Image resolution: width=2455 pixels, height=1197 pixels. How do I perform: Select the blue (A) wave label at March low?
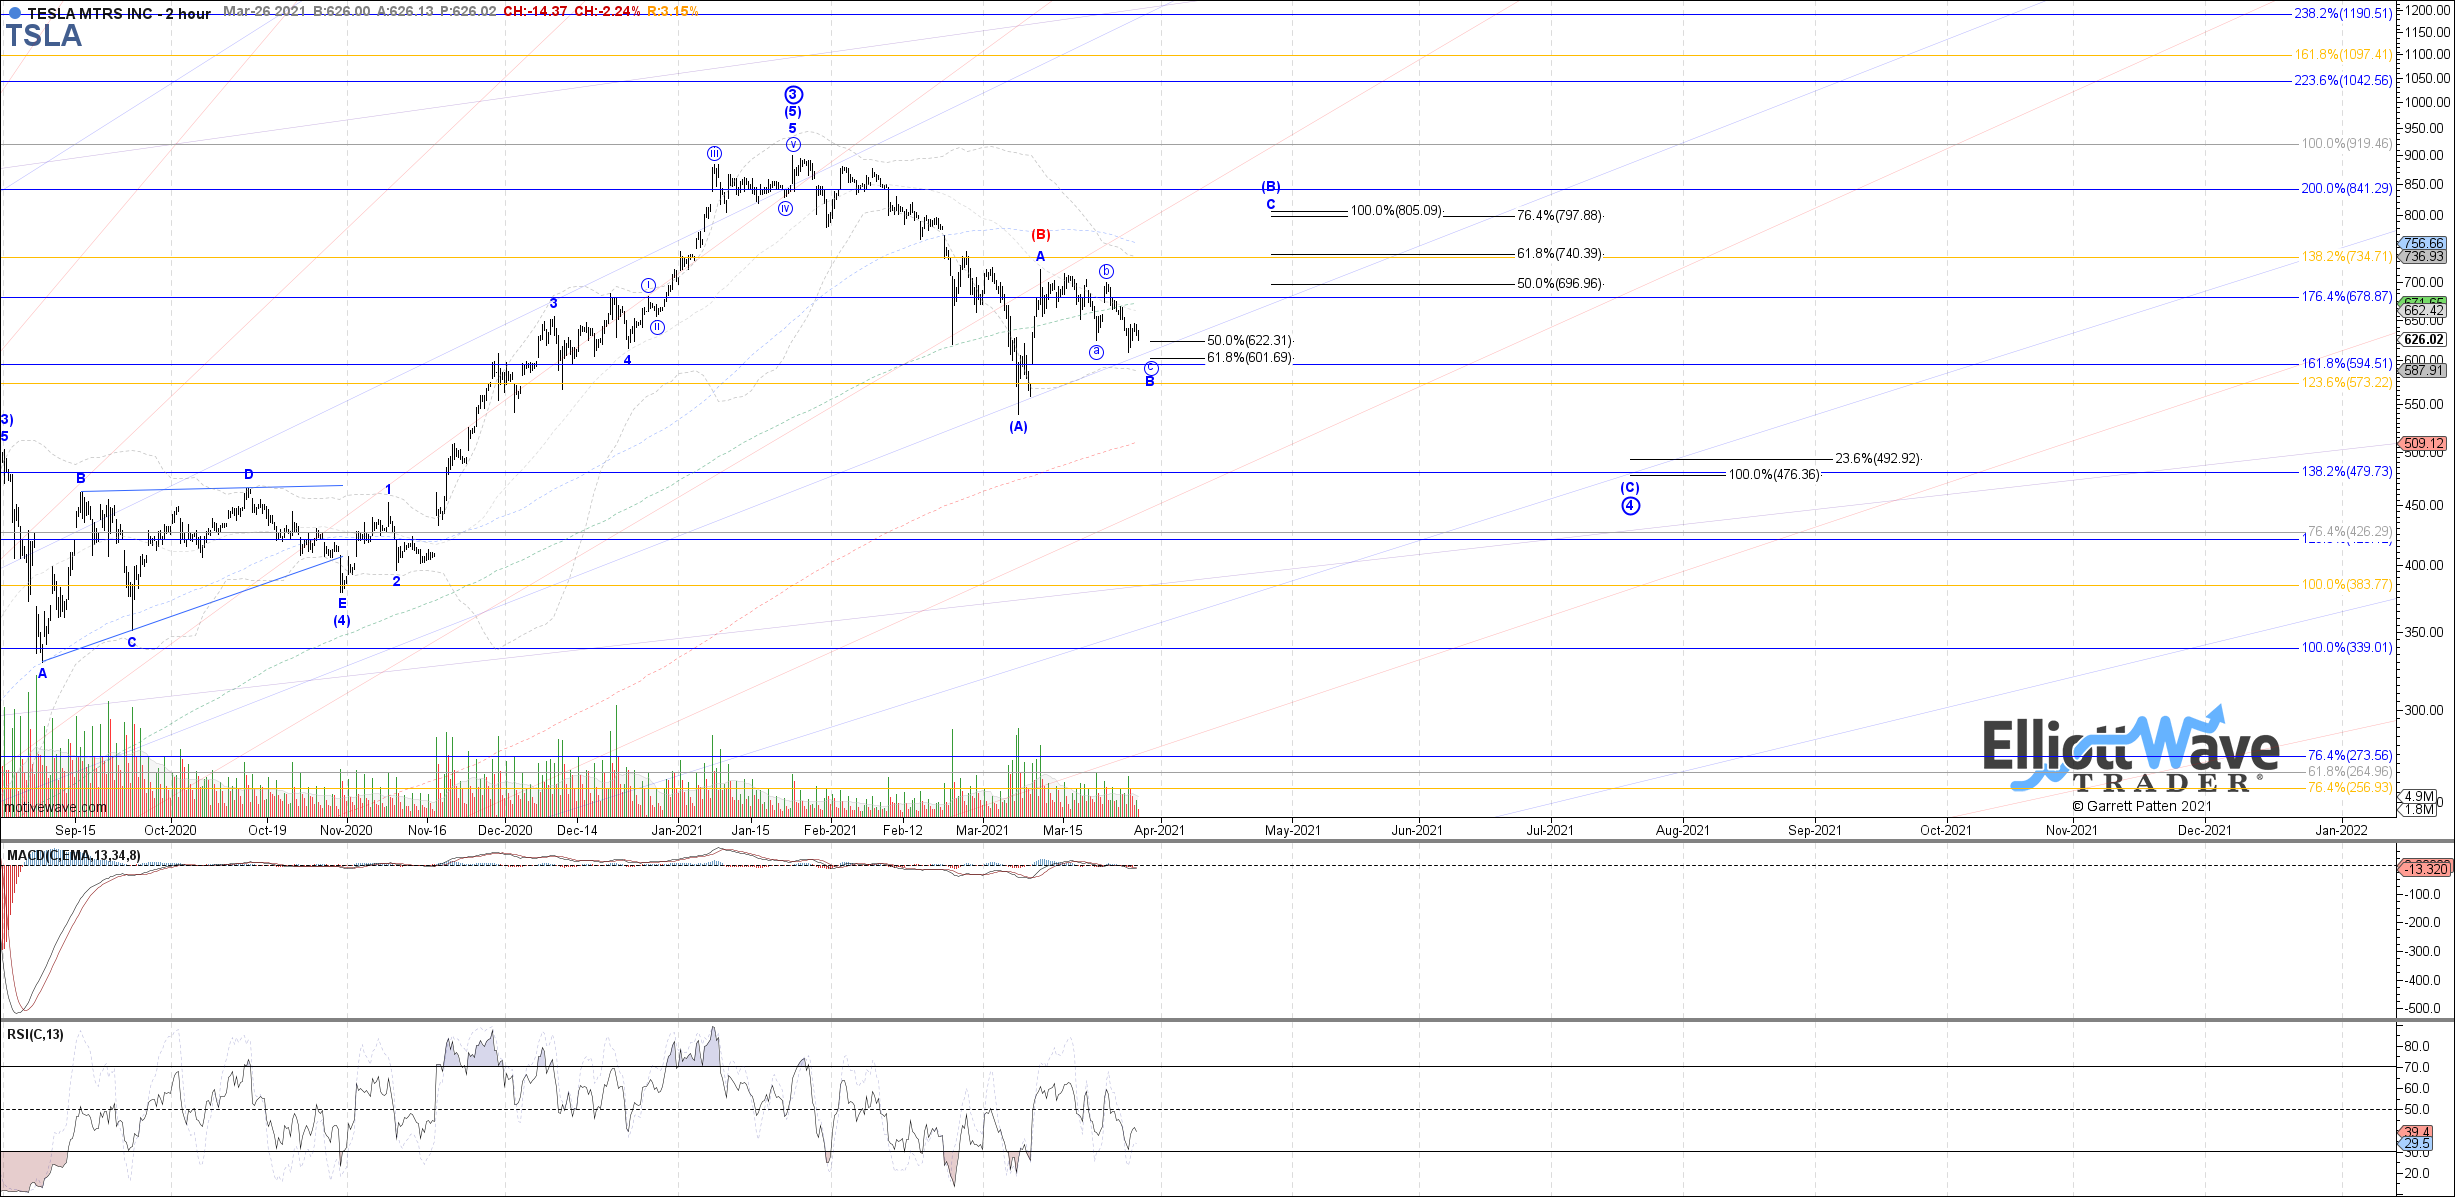(1018, 427)
